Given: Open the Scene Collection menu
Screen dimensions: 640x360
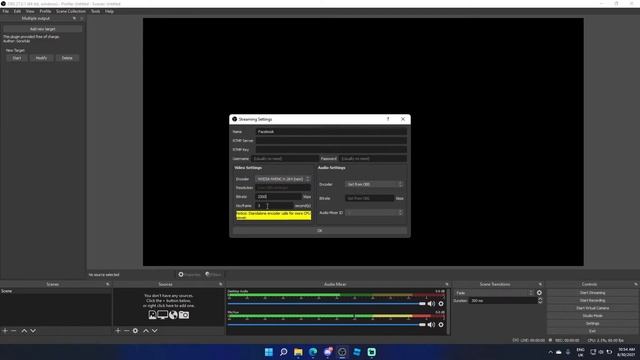Looking at the screenshot, I should [x=71, y=11].
